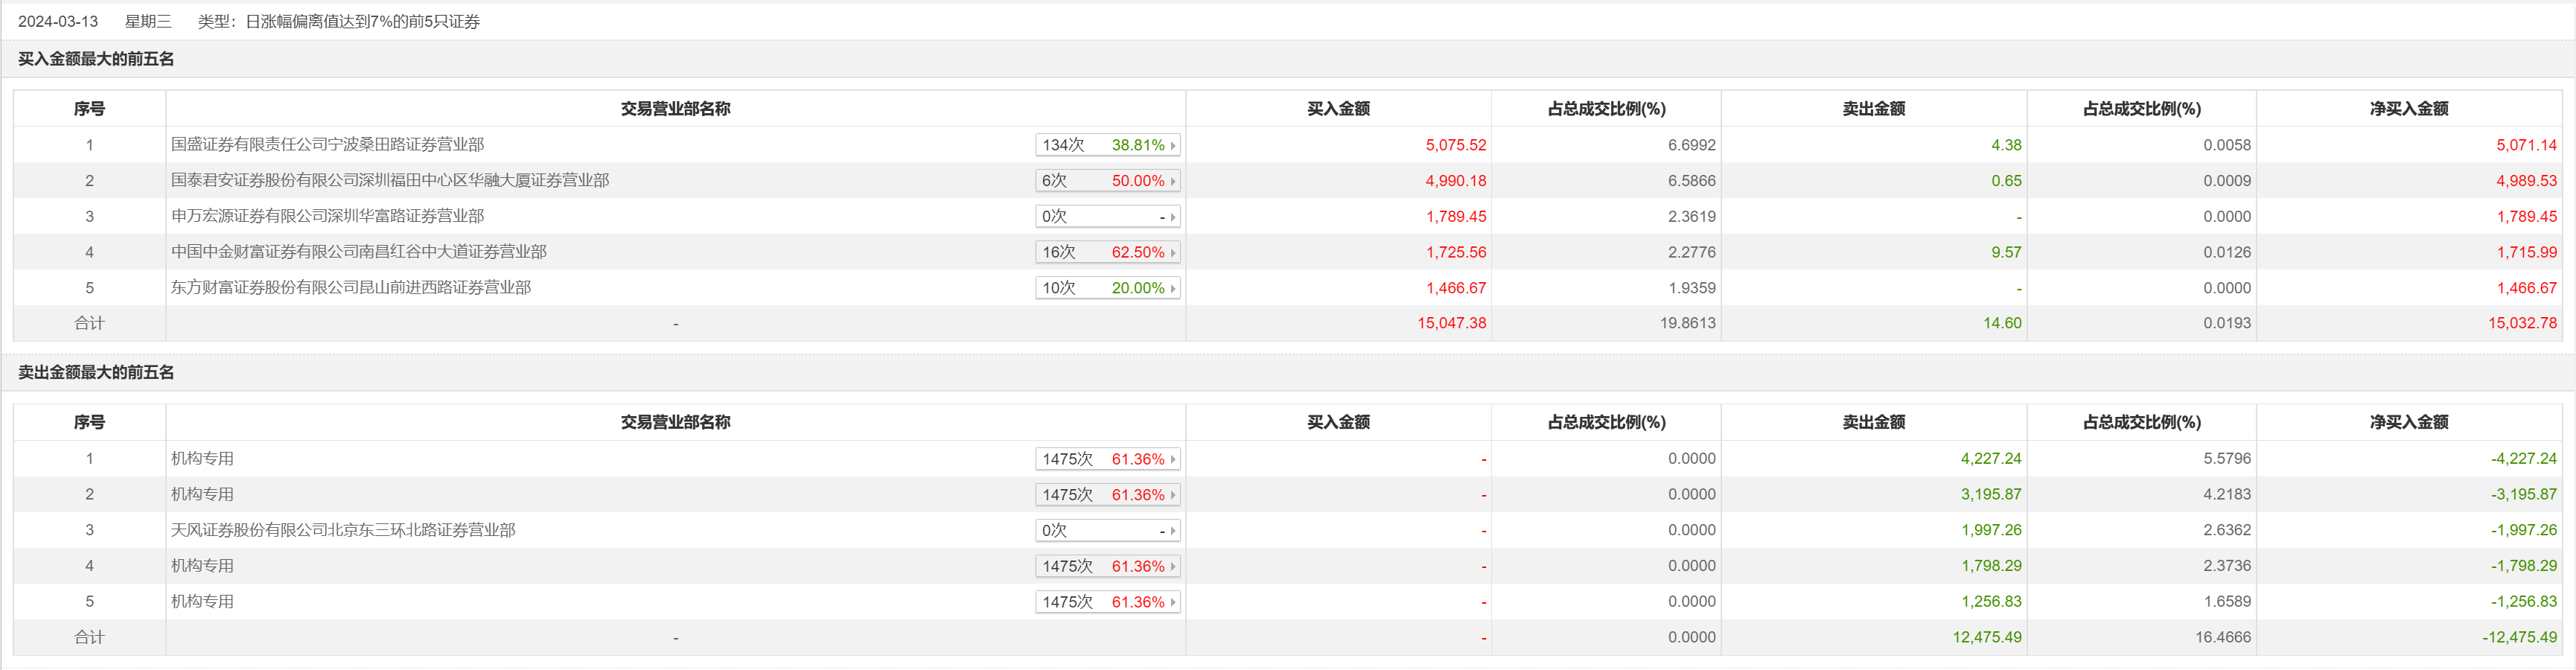Image resolution: width=2576 pixels, height=670 pixels.
Task: Open the 1475次 badge beside sell amount 1,798.29
Action: [x=1107, y=566]
